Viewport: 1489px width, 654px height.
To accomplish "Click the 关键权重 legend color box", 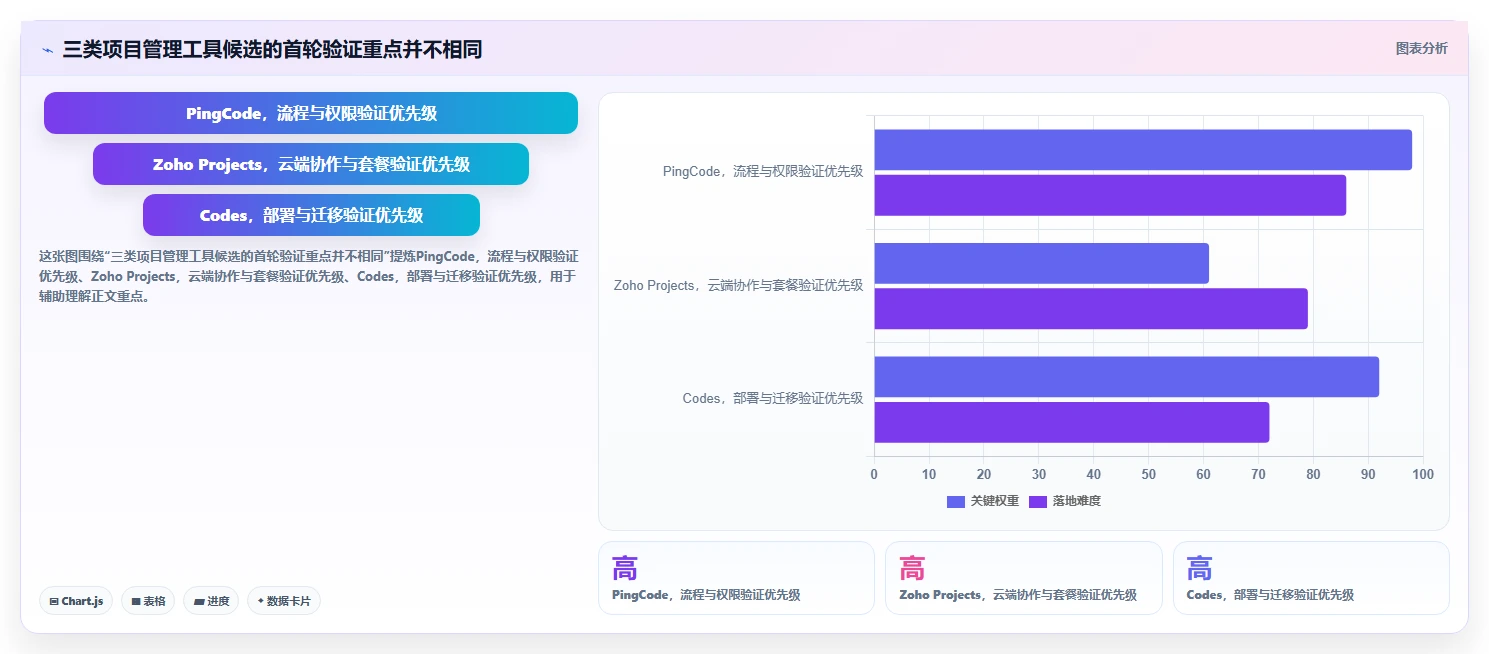I will tap(956, 501).
